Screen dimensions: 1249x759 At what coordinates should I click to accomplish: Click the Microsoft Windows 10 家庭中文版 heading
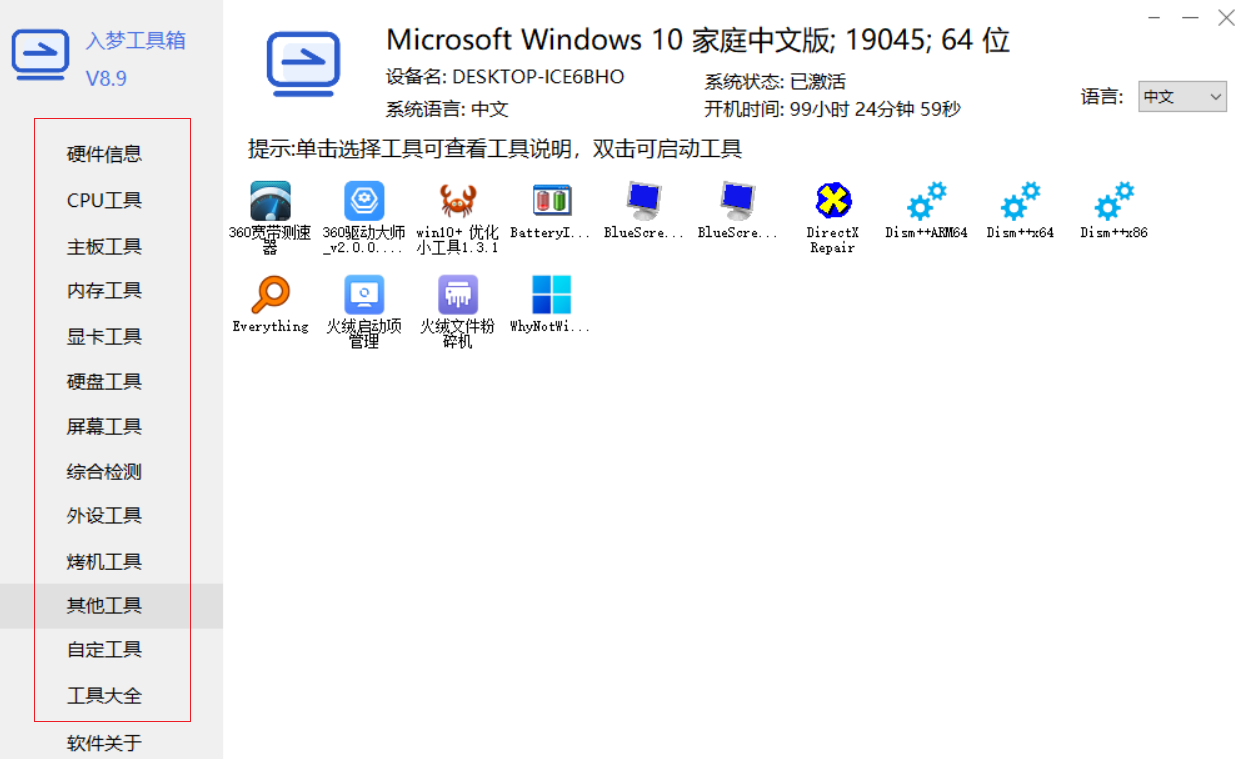[x=698, y=40]
